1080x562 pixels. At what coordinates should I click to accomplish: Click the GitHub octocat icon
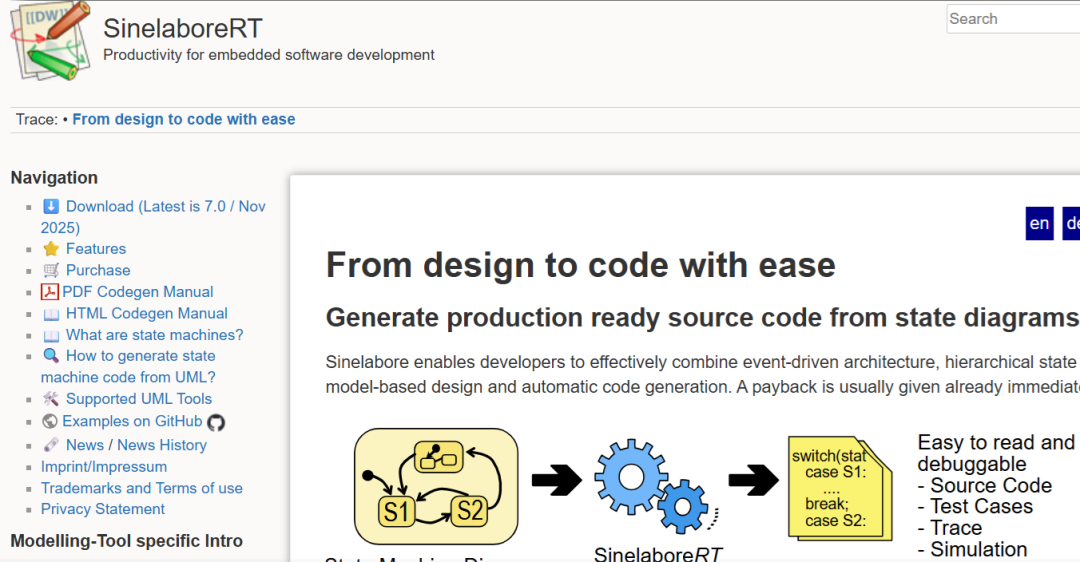(x=216, y=422)
